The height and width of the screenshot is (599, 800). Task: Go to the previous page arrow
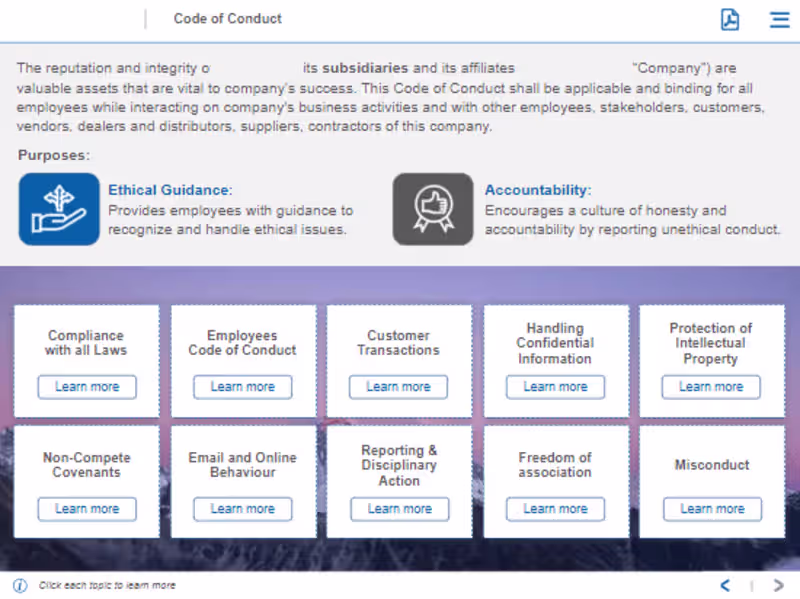(x=725, y=585)
